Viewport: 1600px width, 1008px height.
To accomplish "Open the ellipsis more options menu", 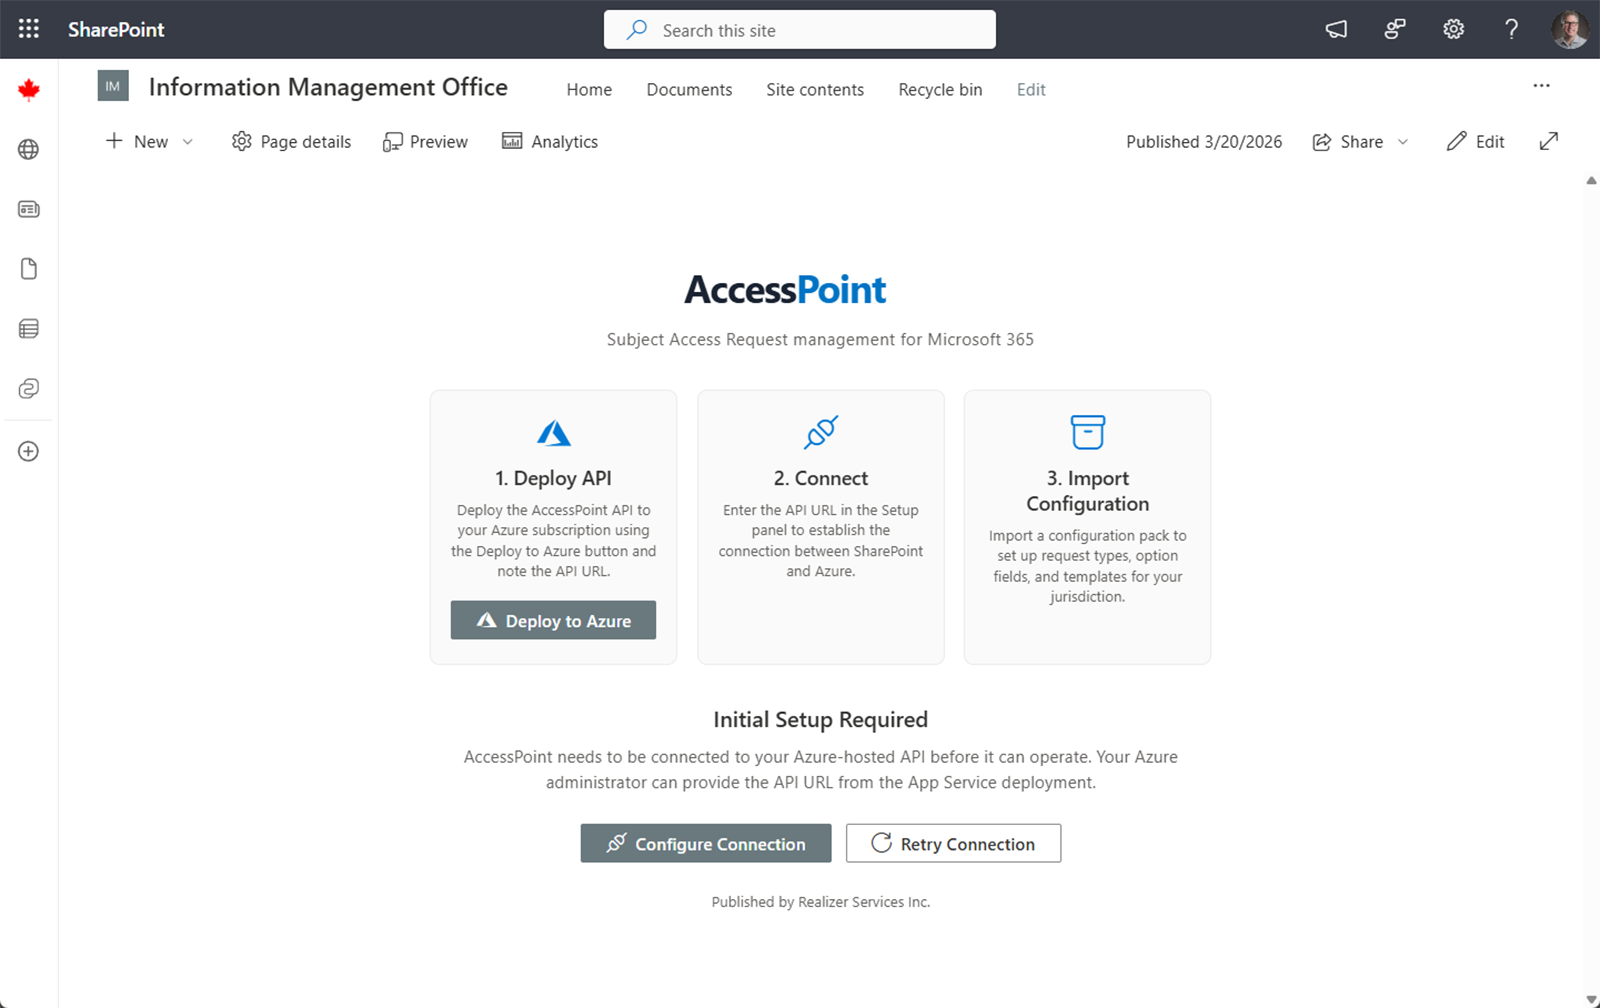I will [x=1541, y=86].
